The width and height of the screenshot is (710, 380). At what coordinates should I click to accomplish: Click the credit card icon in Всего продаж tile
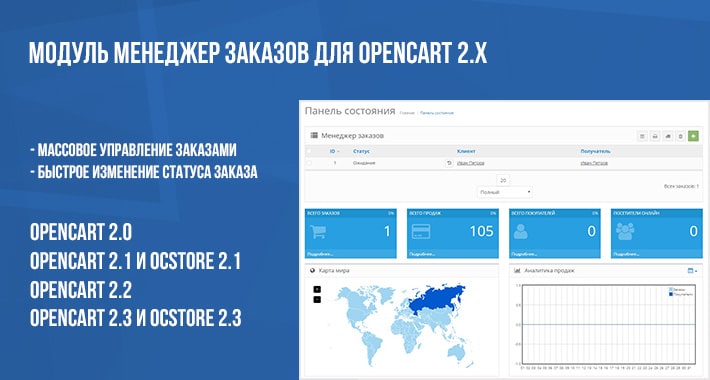pos(421,232)
